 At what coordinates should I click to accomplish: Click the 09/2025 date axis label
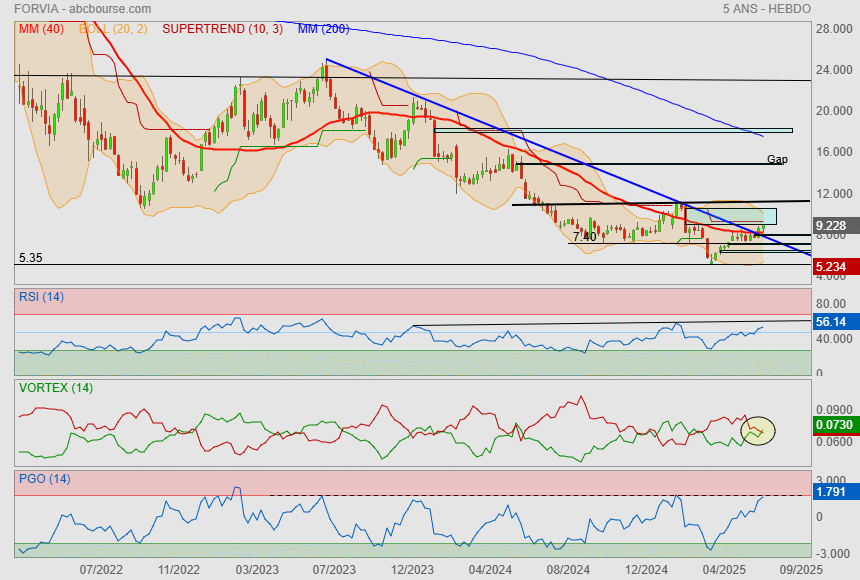[801, 570]
